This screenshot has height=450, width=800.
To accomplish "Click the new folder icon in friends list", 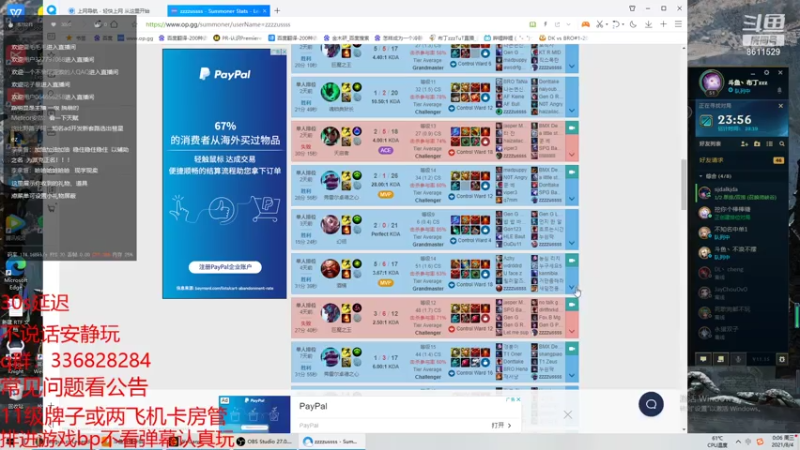I will click(757, 144).
